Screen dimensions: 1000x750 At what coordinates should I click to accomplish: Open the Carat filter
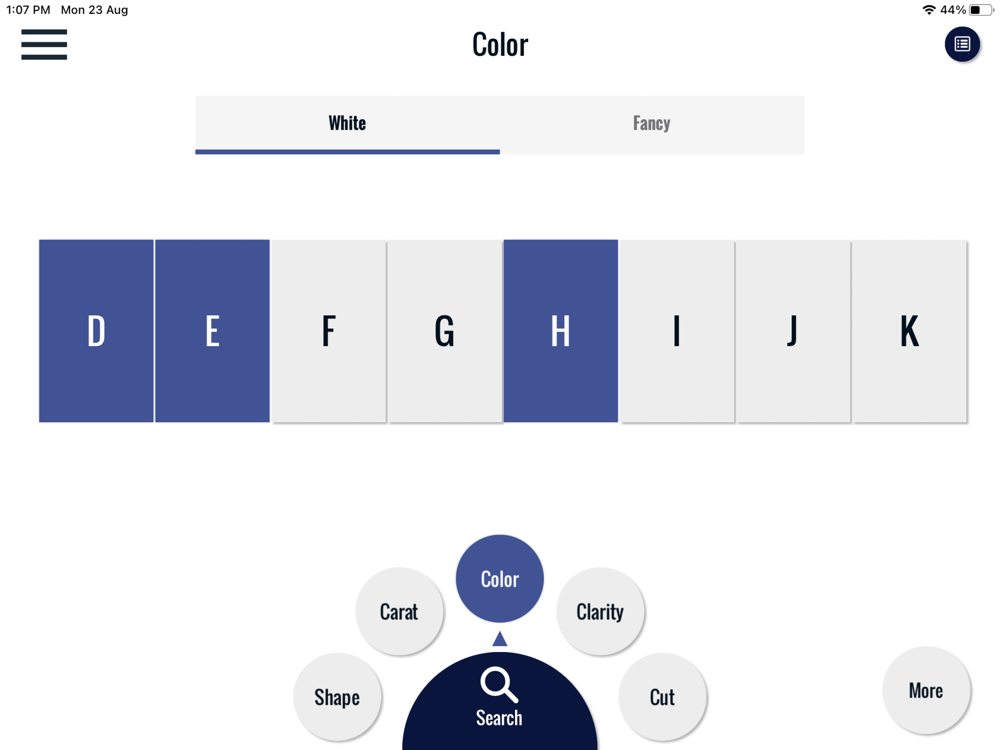pos(399,611)
